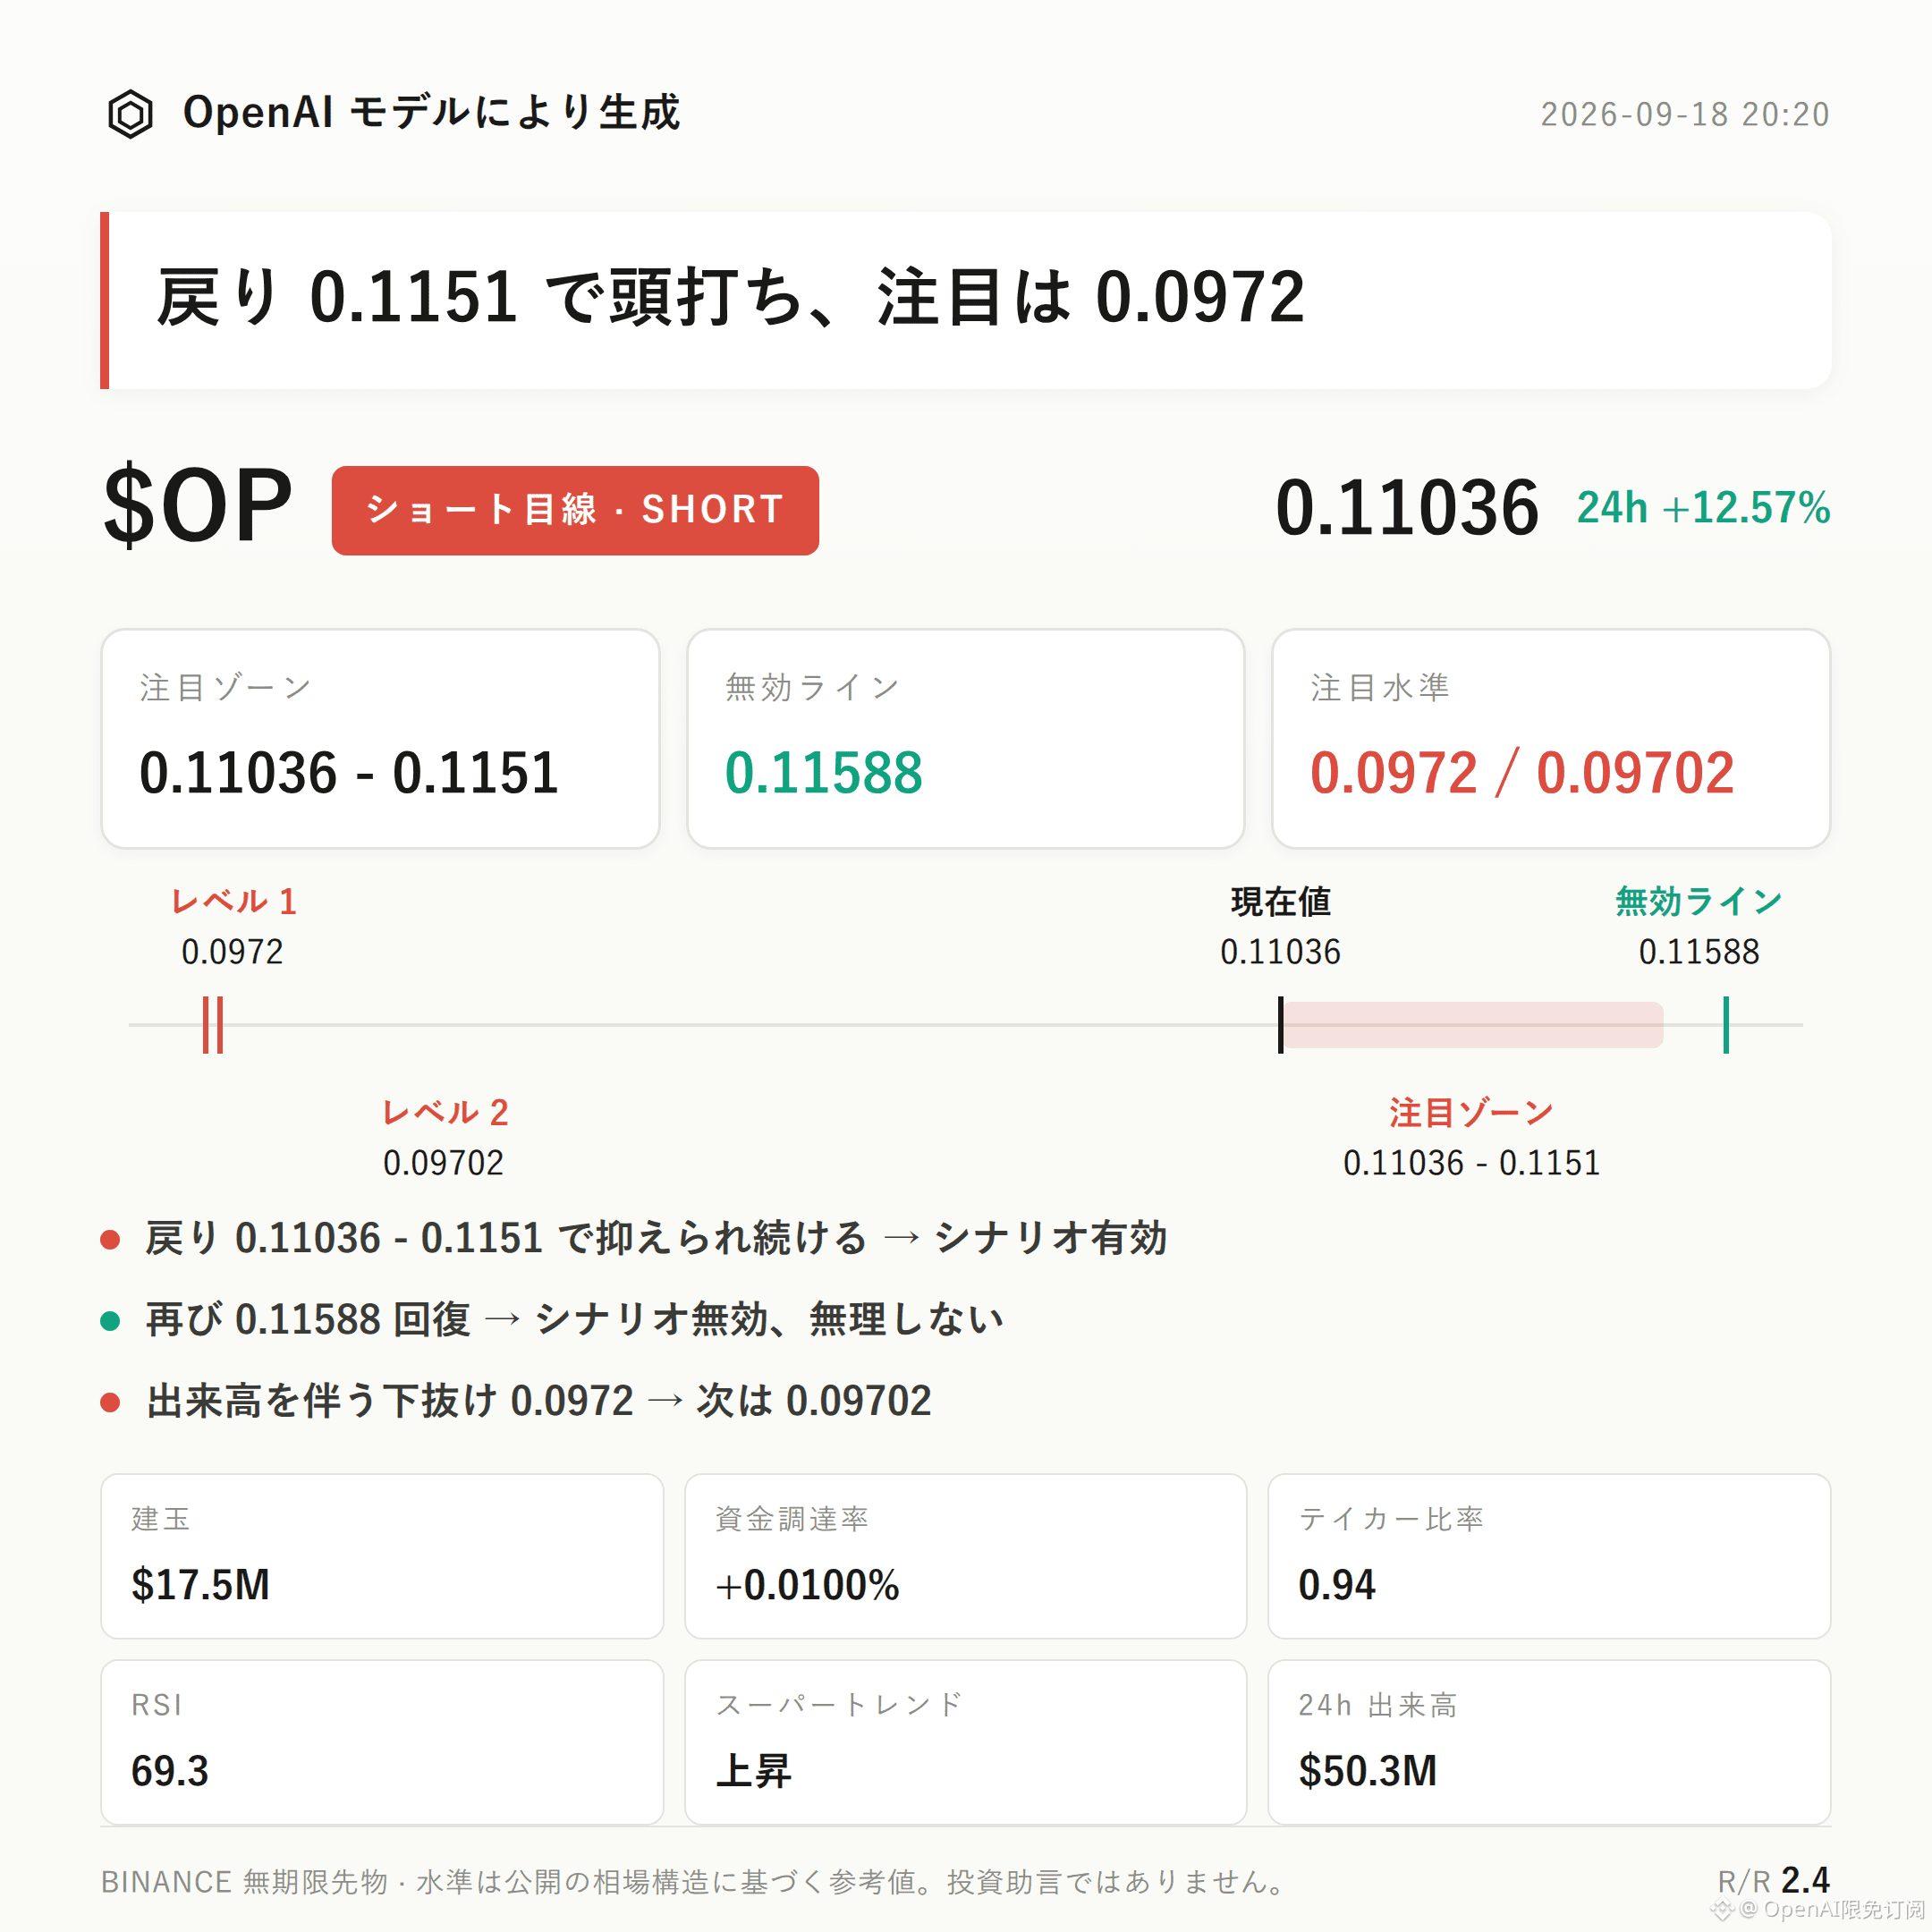Open the 建玉 $17.5M tile
The image size is (1932, 1932).
pos(382,1556)
